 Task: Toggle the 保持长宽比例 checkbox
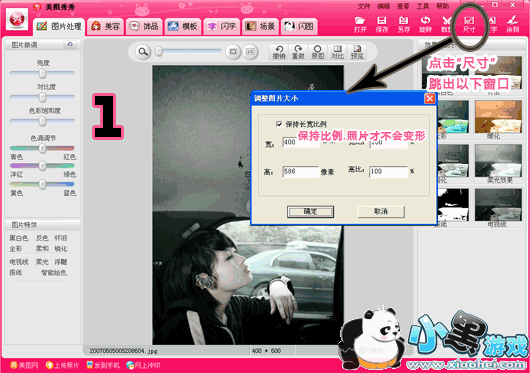[279, 124]
